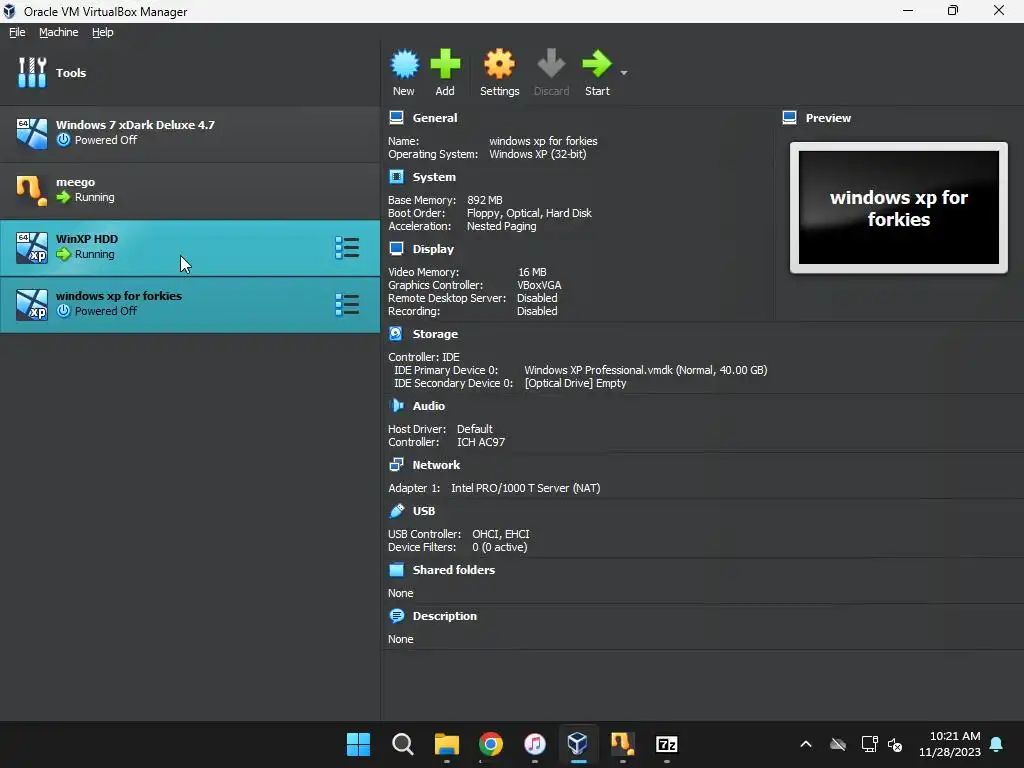
Task: Click the Windows 7 xDark machine OS icon
Action: pos(32,133)
